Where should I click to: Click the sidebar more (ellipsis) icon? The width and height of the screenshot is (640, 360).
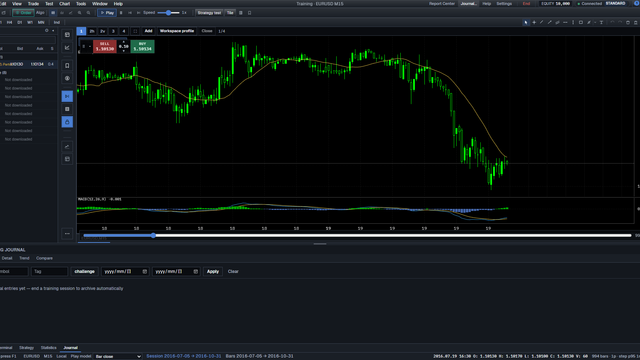67,234
